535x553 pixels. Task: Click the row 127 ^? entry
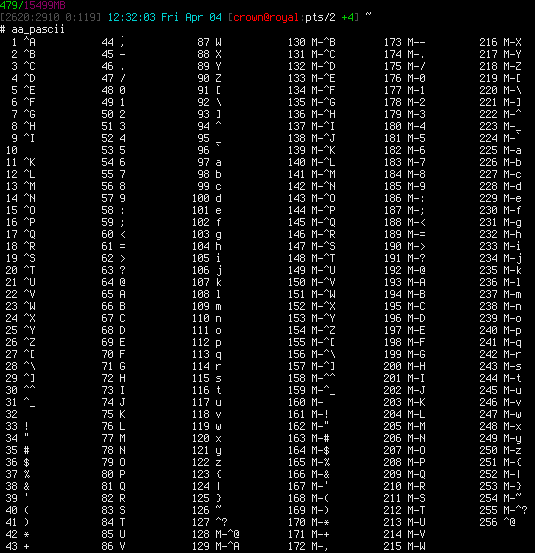coord(209,522)
